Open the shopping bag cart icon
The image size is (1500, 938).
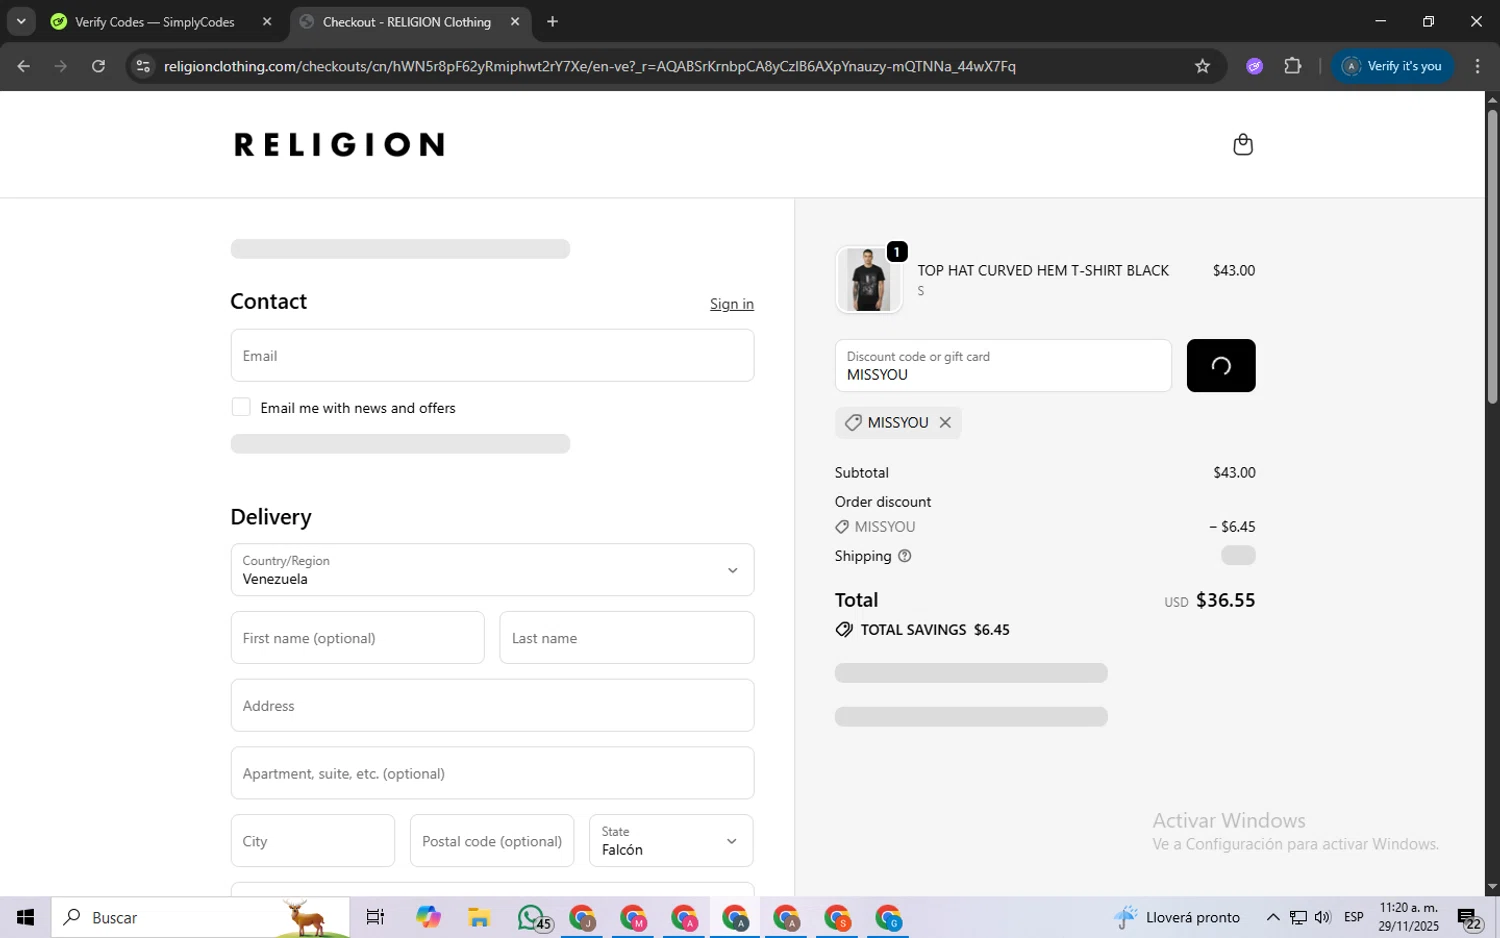(1242, 145)
